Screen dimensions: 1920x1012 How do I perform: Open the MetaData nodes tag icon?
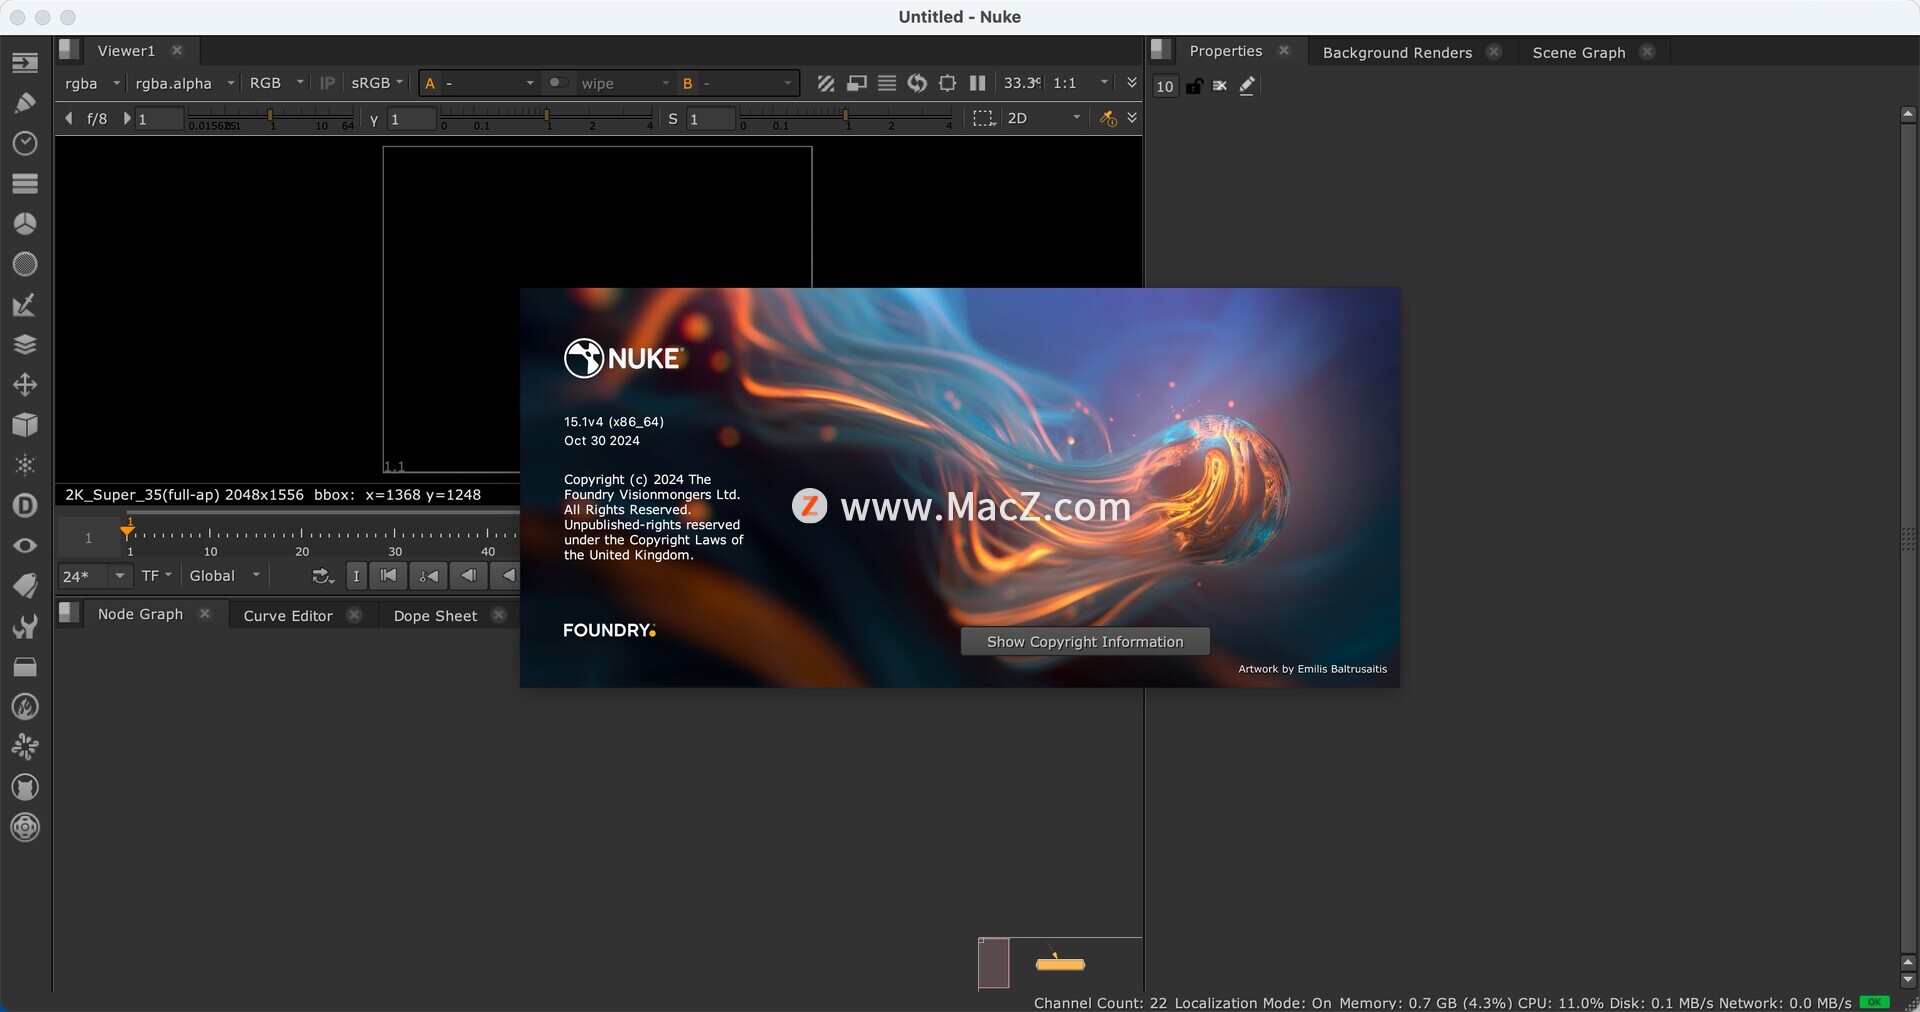[x=25, y=586]
